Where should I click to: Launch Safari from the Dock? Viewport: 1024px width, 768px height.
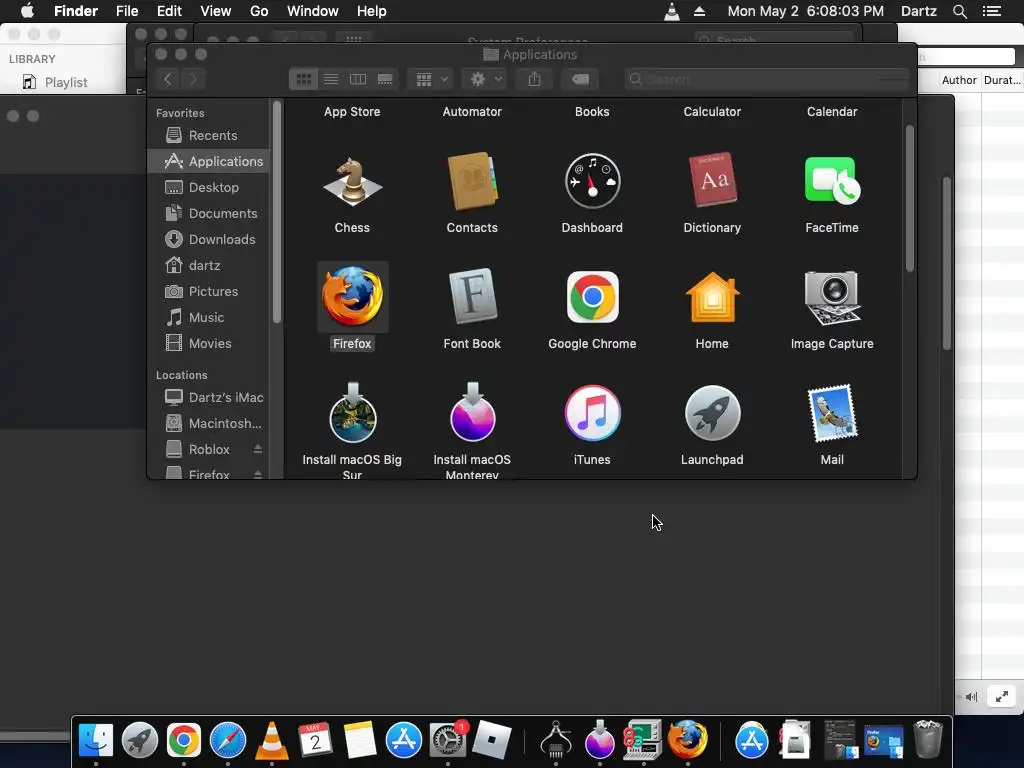point(227,741)
